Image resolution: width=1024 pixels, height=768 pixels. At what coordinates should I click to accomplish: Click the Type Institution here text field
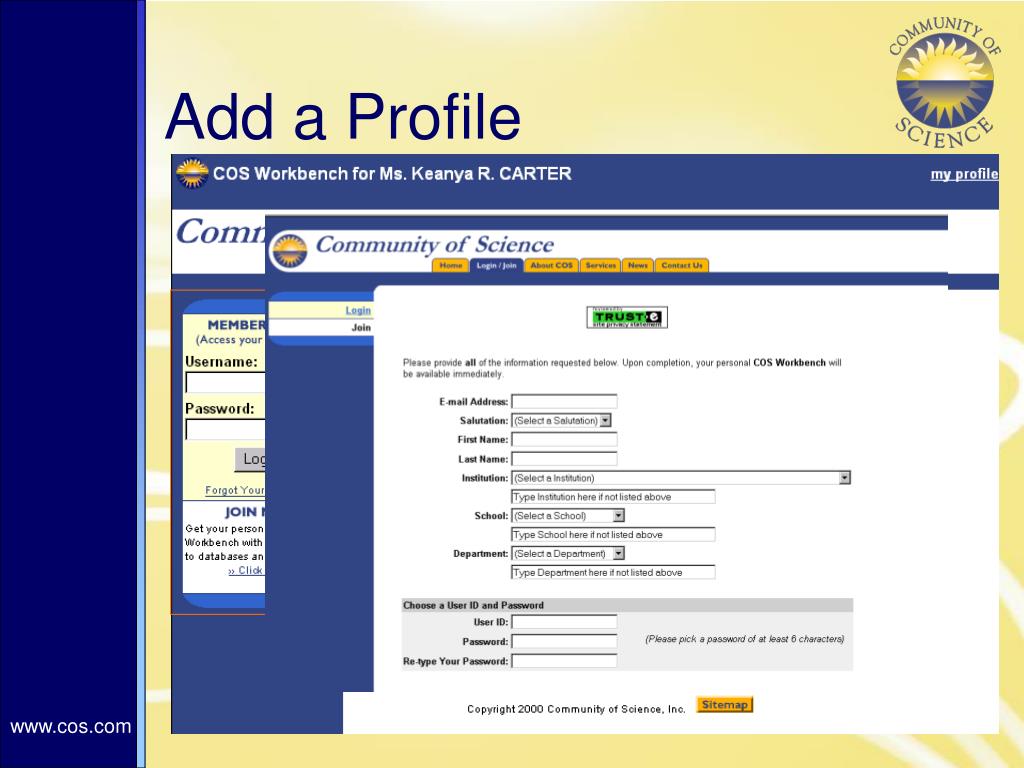click(x=613, y=497)
